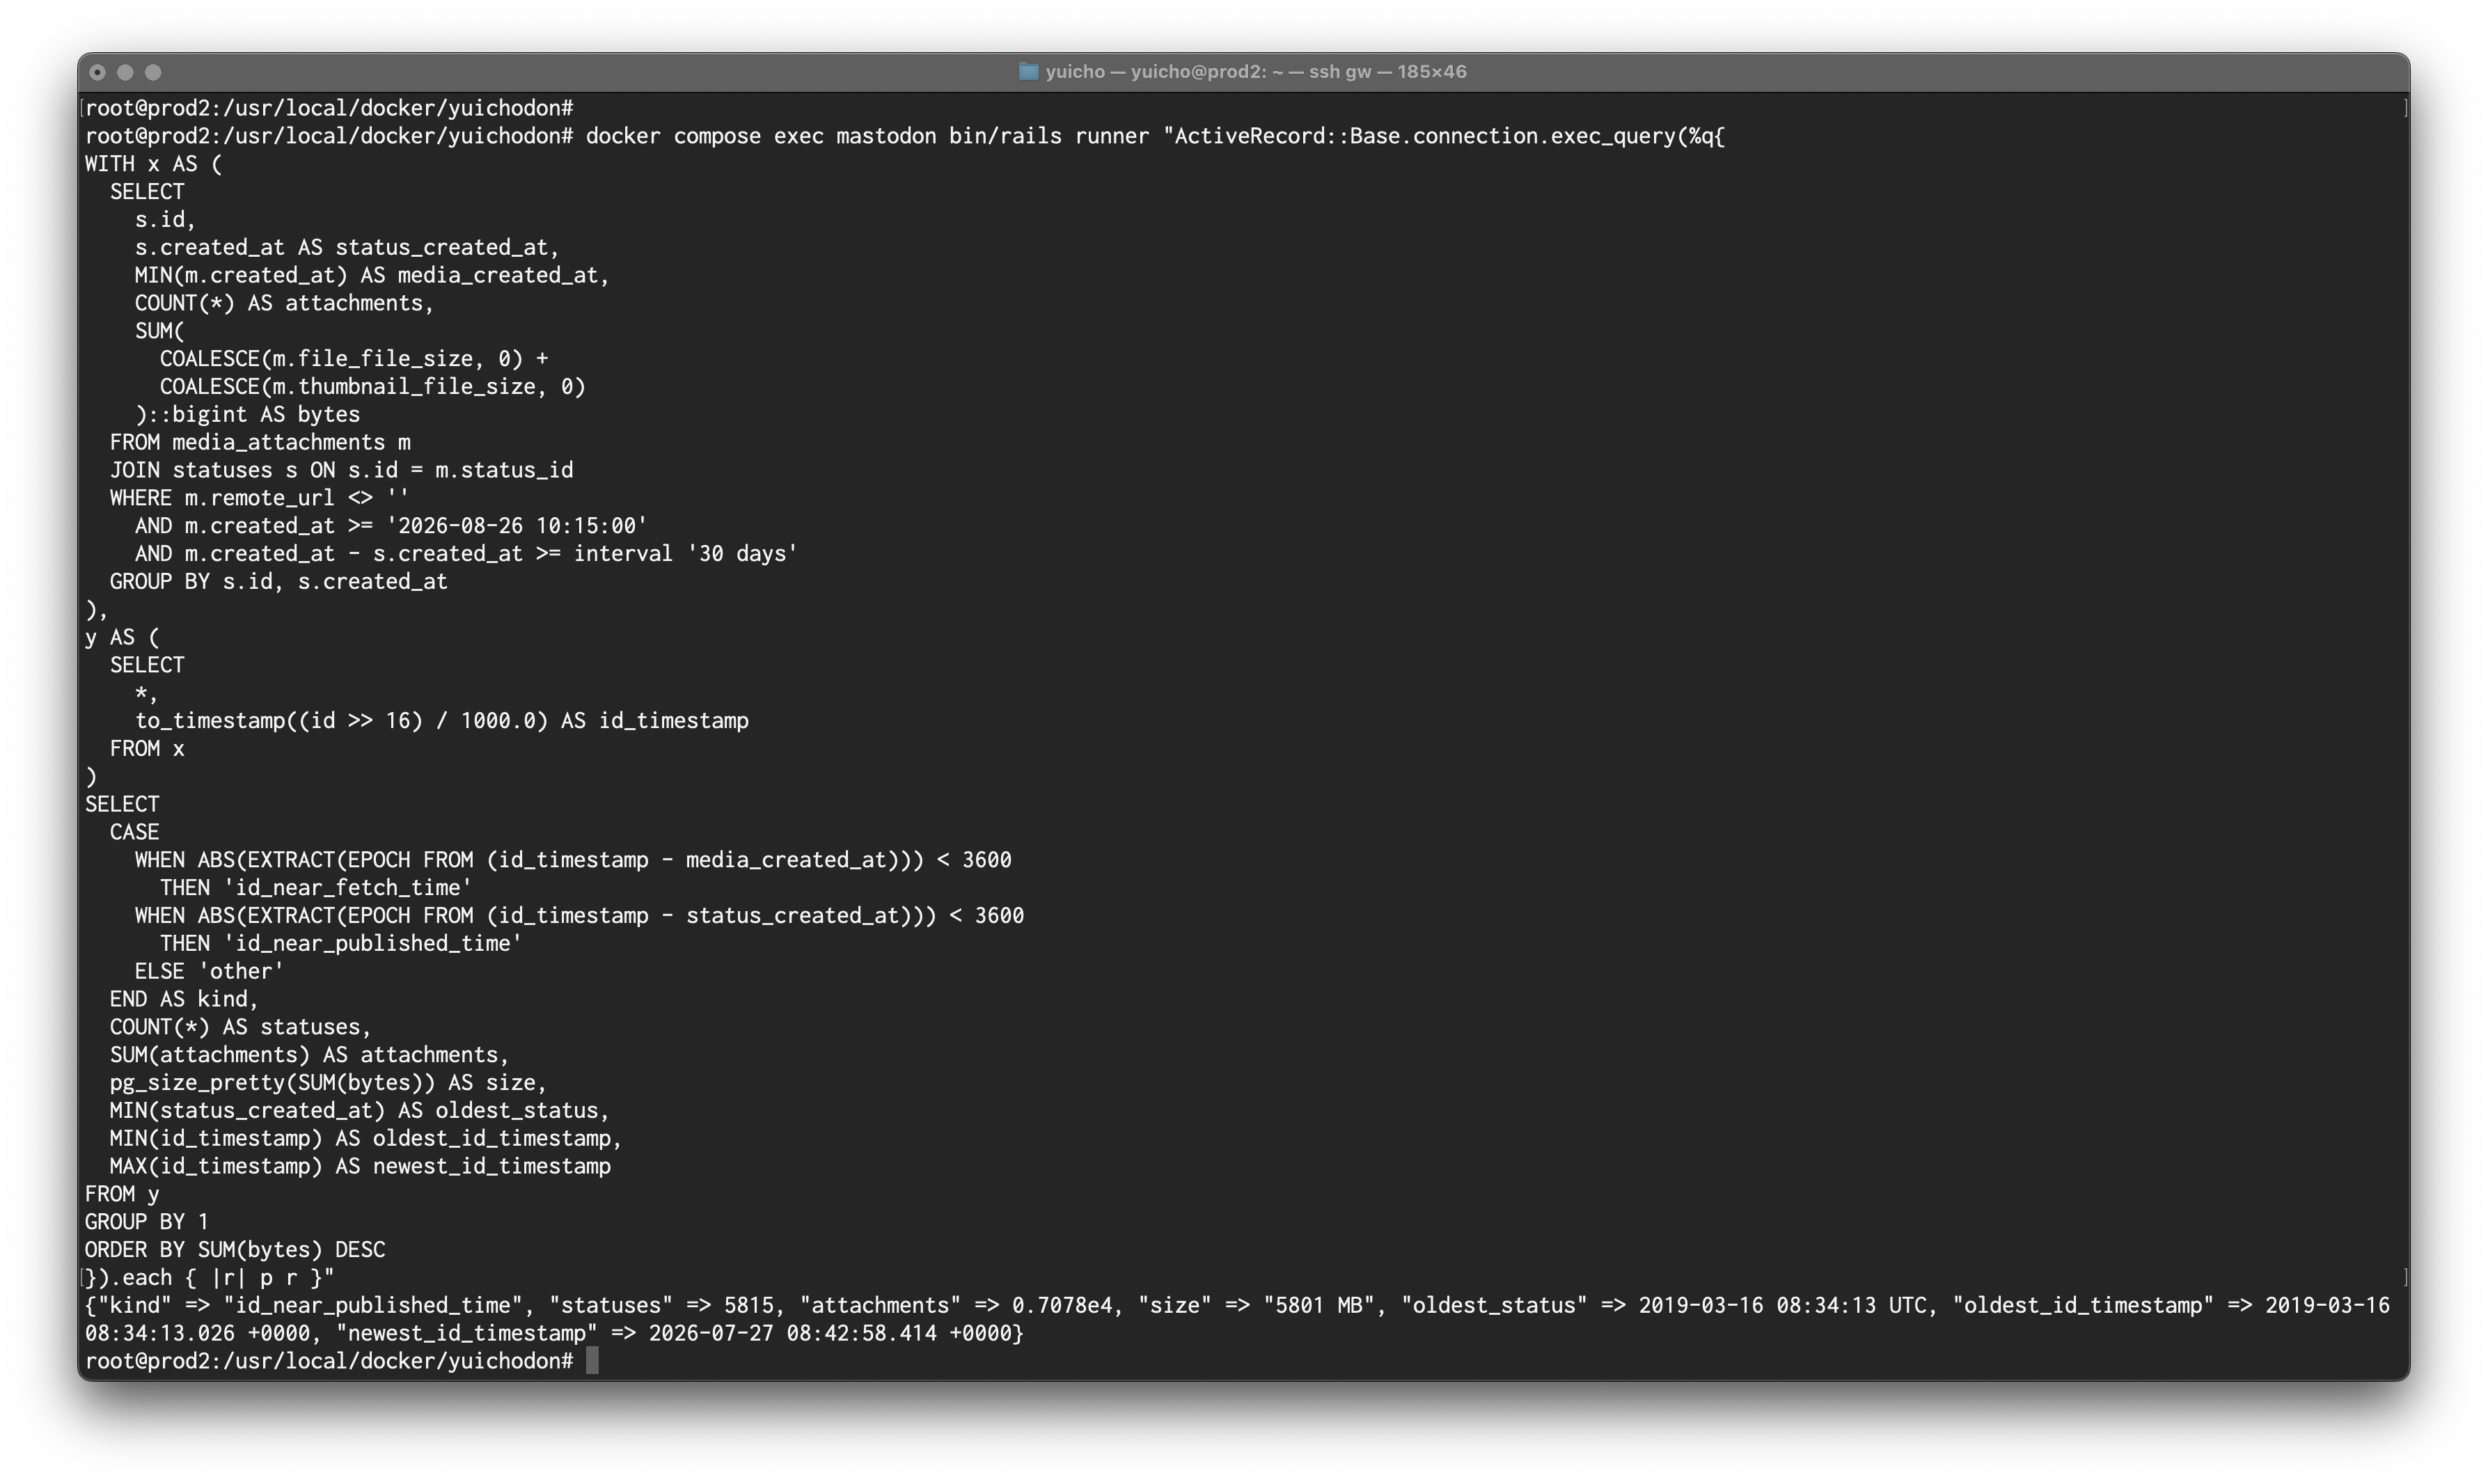Click 'FROM x' line
The height and width of the screenshot is (1484, 2488).
click(x=147, y=749)
